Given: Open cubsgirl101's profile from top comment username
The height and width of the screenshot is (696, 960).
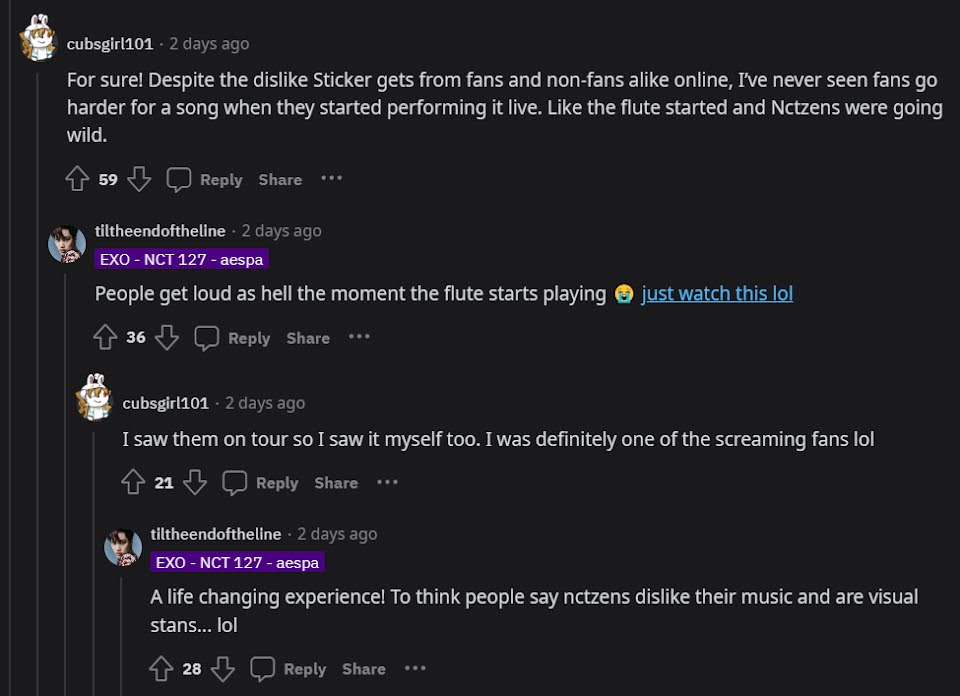Looking at the screenshot, I should tap(109, 44).
